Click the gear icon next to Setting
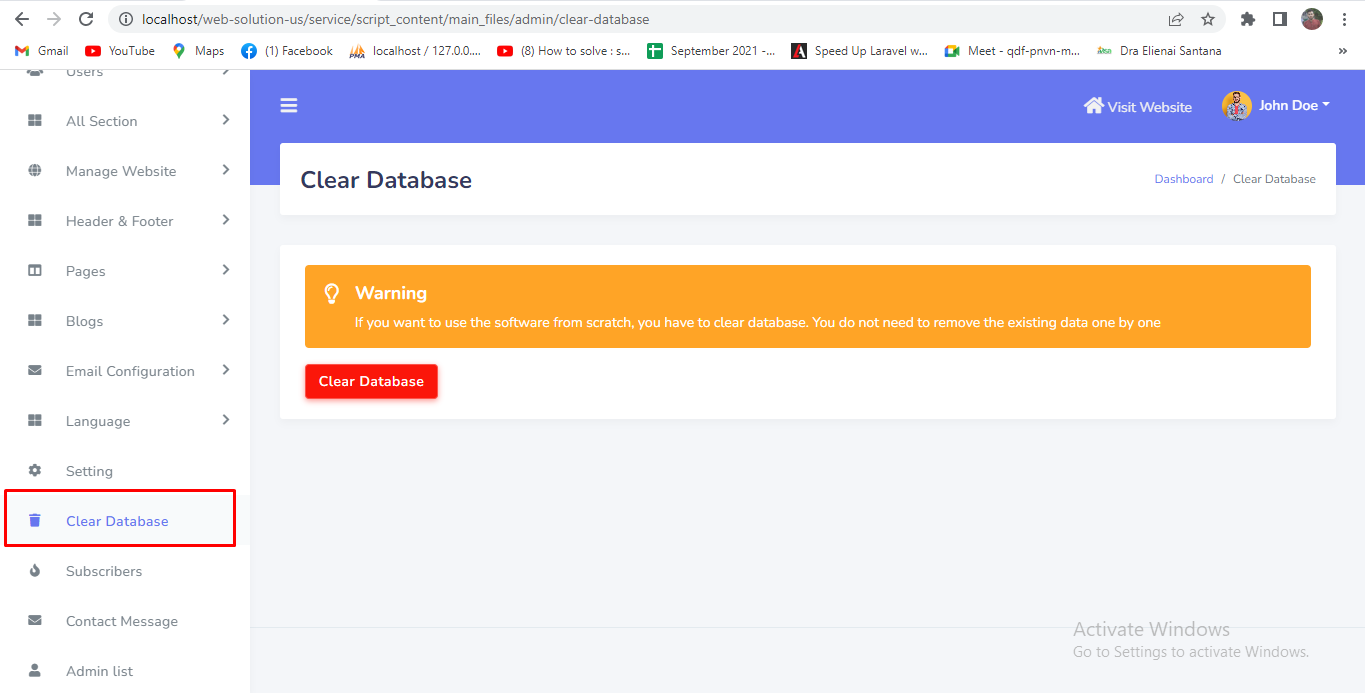The height and width of the screenshot is (693, 1365). (35, 470)
